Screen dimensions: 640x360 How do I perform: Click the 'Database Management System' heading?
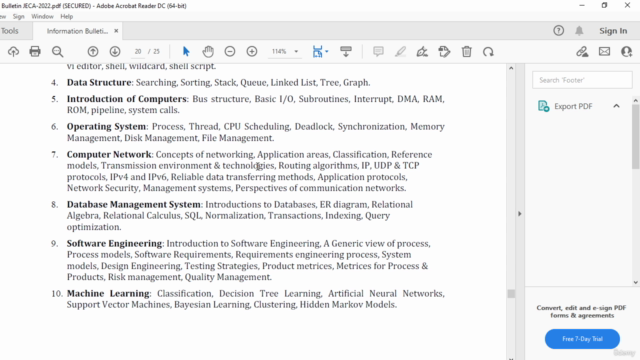click(133, 204)
